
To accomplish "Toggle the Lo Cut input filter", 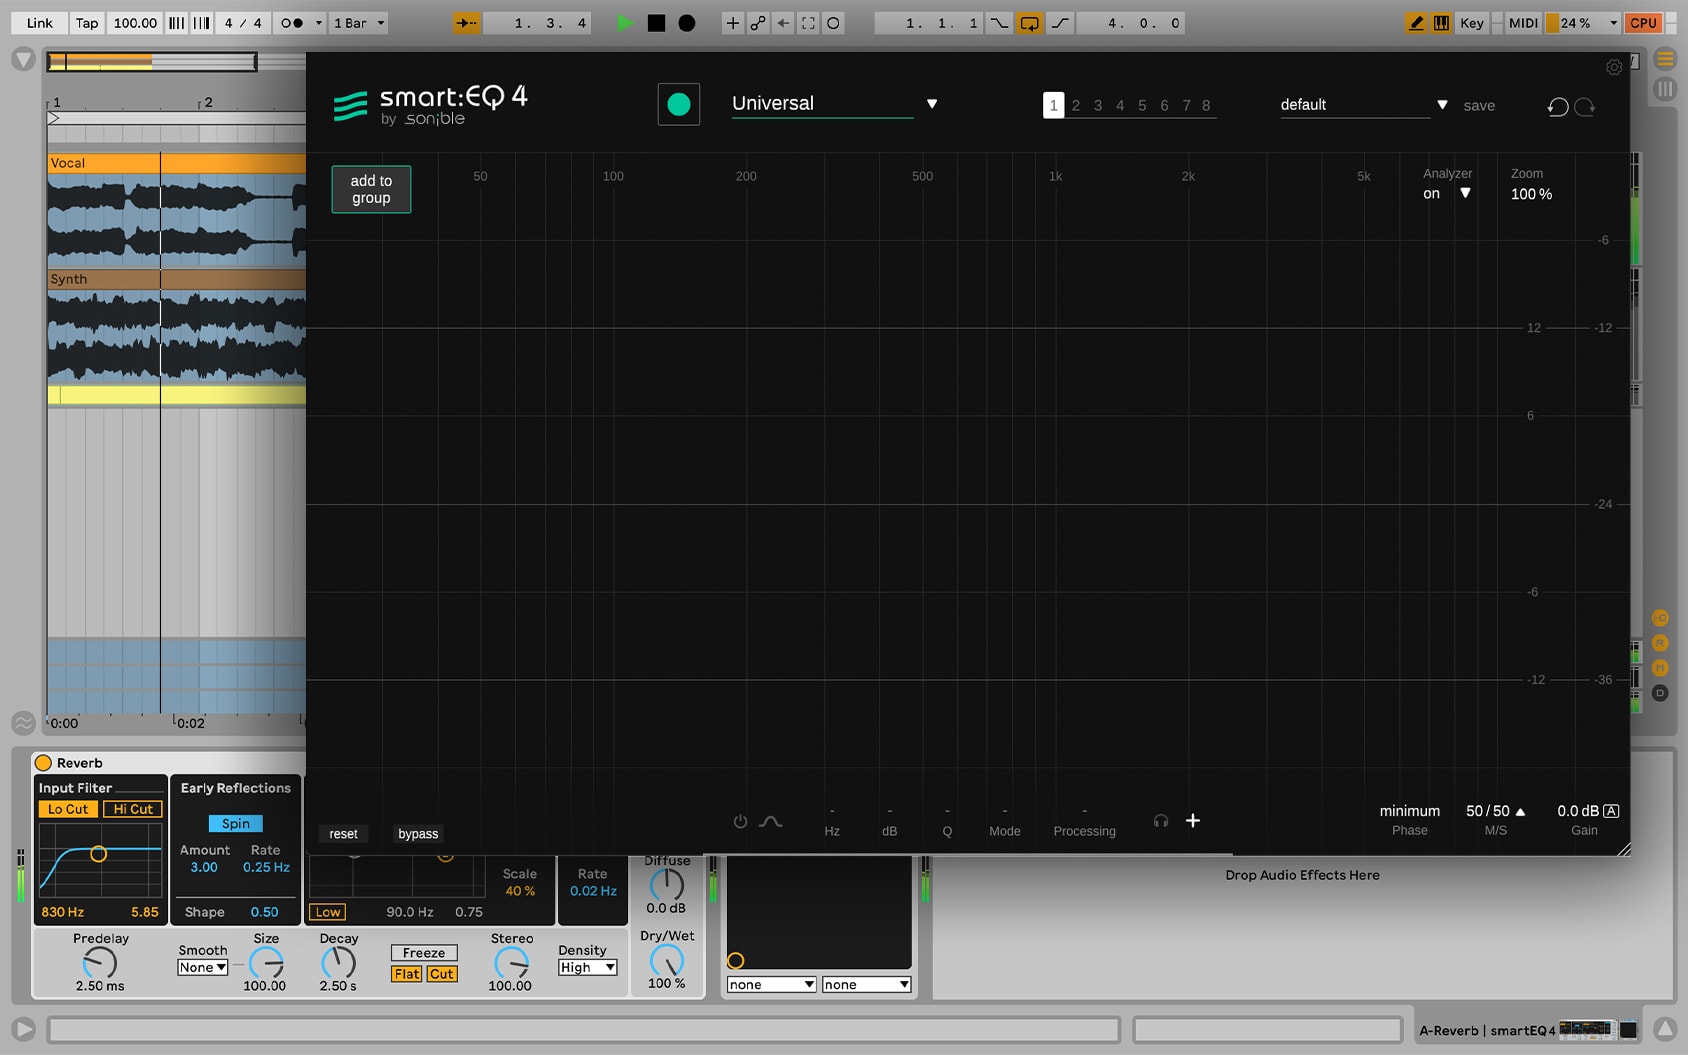I will click(x=68, y=809).
